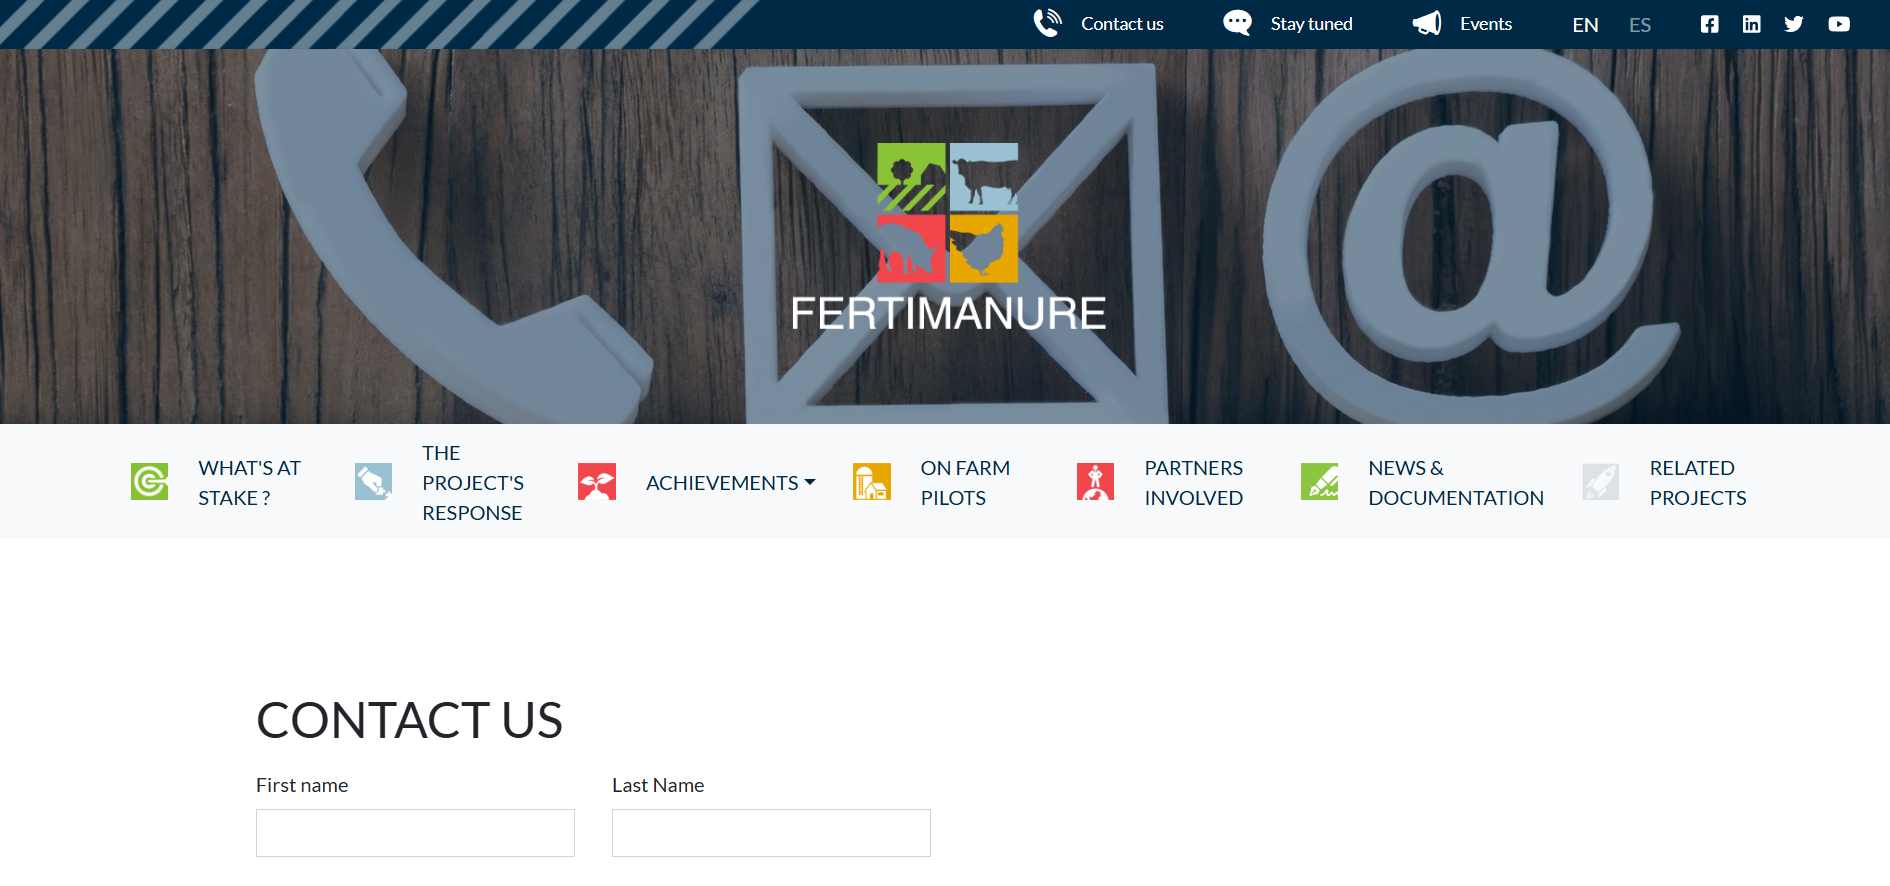The height and width of the screenshot is (886, 1890).
Task: Click the phone icon beside Contact us
Action: pyautogui.click(x=1047, y=23)
